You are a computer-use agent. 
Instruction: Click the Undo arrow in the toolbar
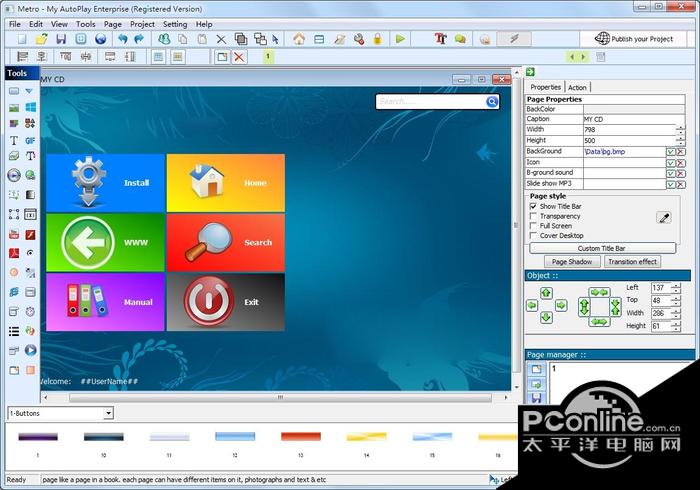pos(122,39)
